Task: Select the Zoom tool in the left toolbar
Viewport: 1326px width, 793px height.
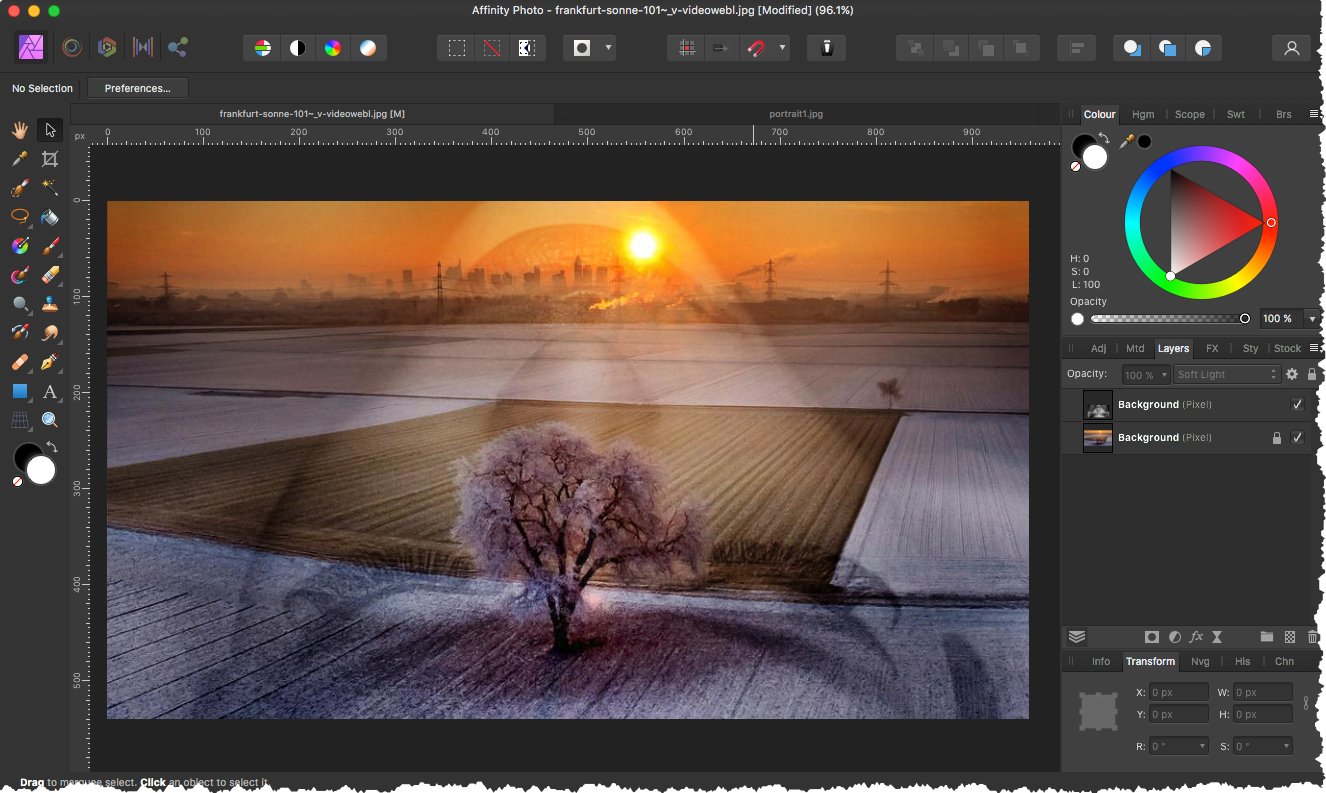Action: point(50,419)
